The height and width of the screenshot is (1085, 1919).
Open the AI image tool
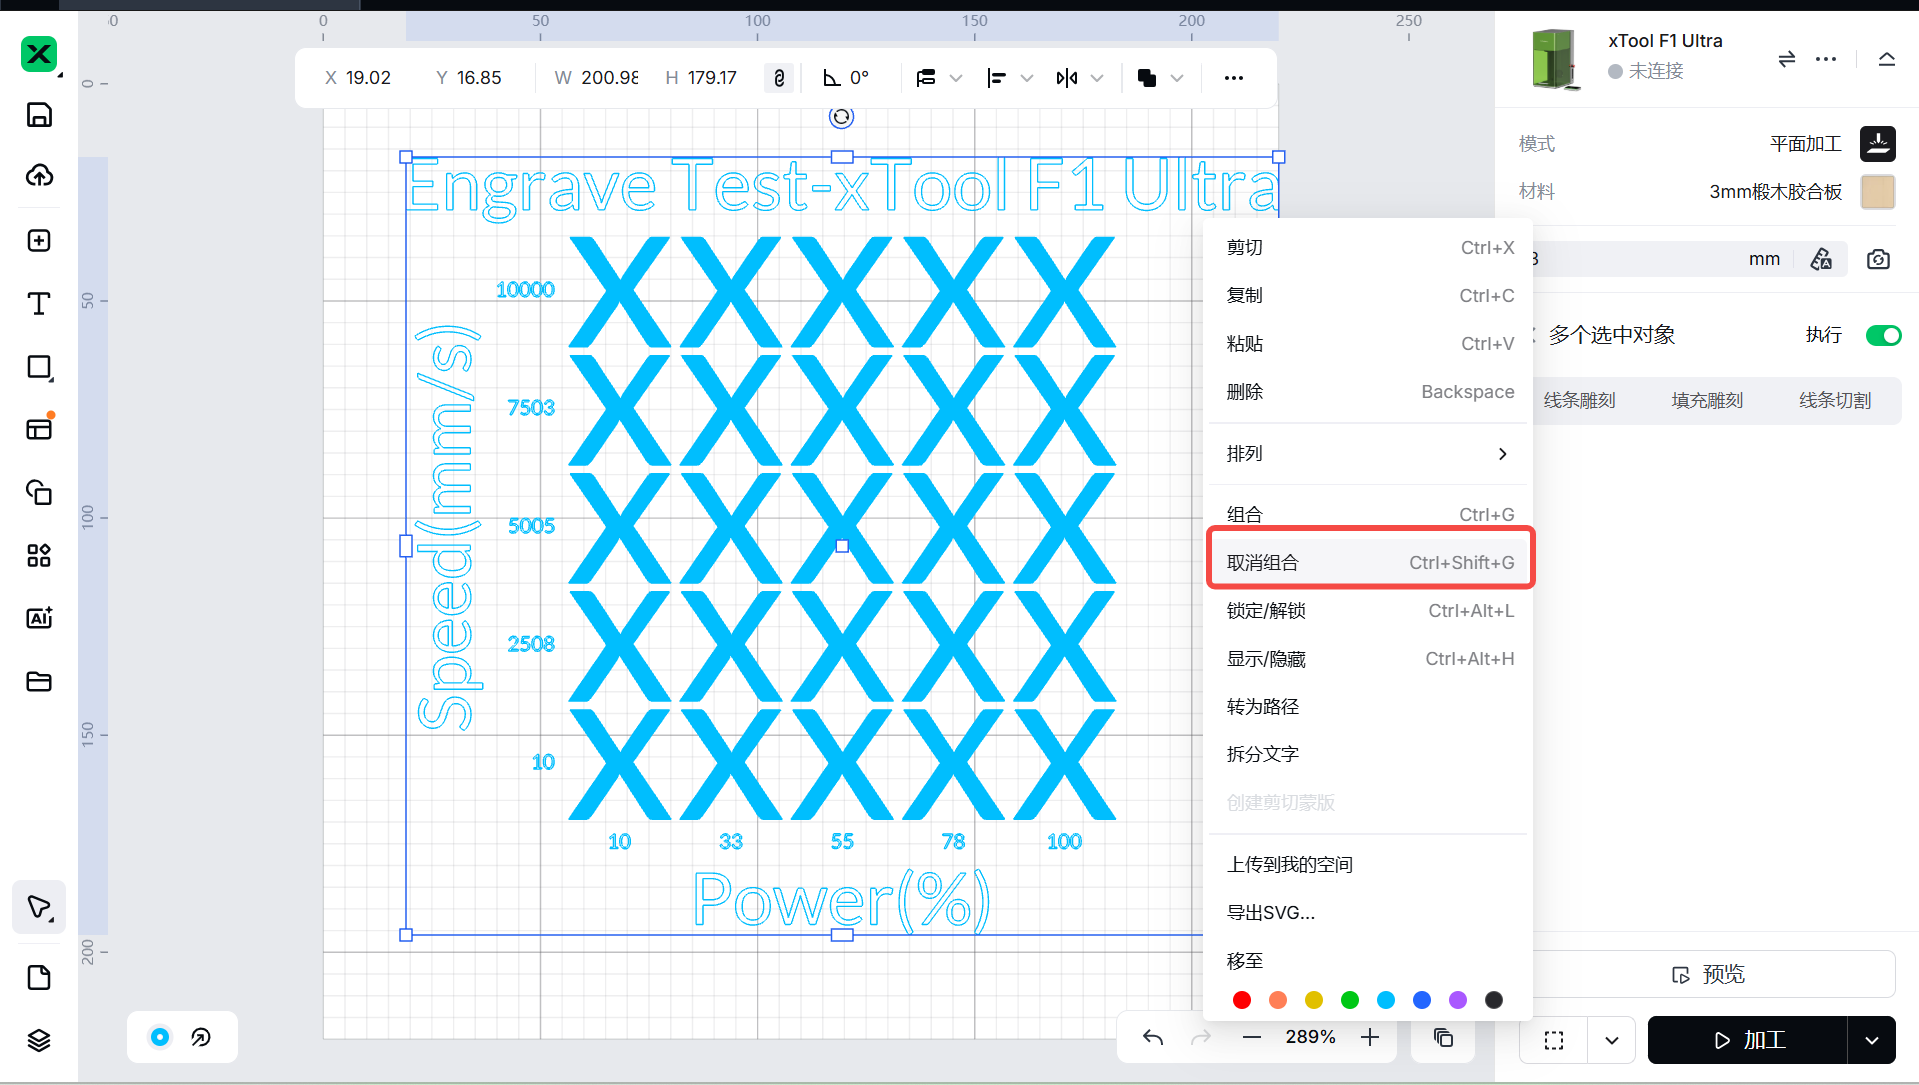point(39,618)
